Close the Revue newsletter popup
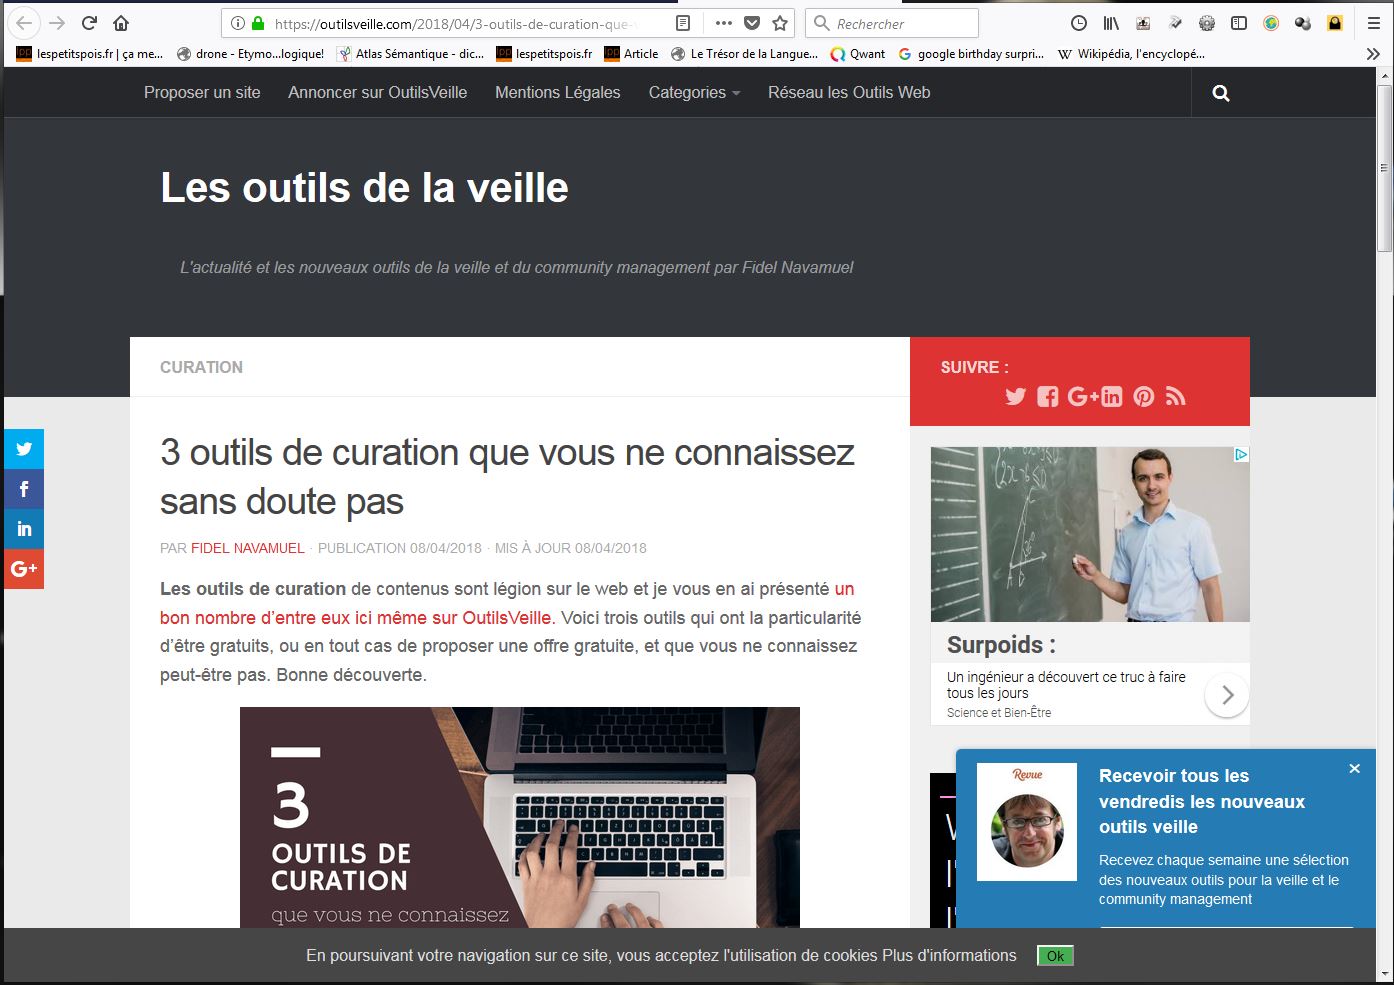 (x=1354, y=768)
